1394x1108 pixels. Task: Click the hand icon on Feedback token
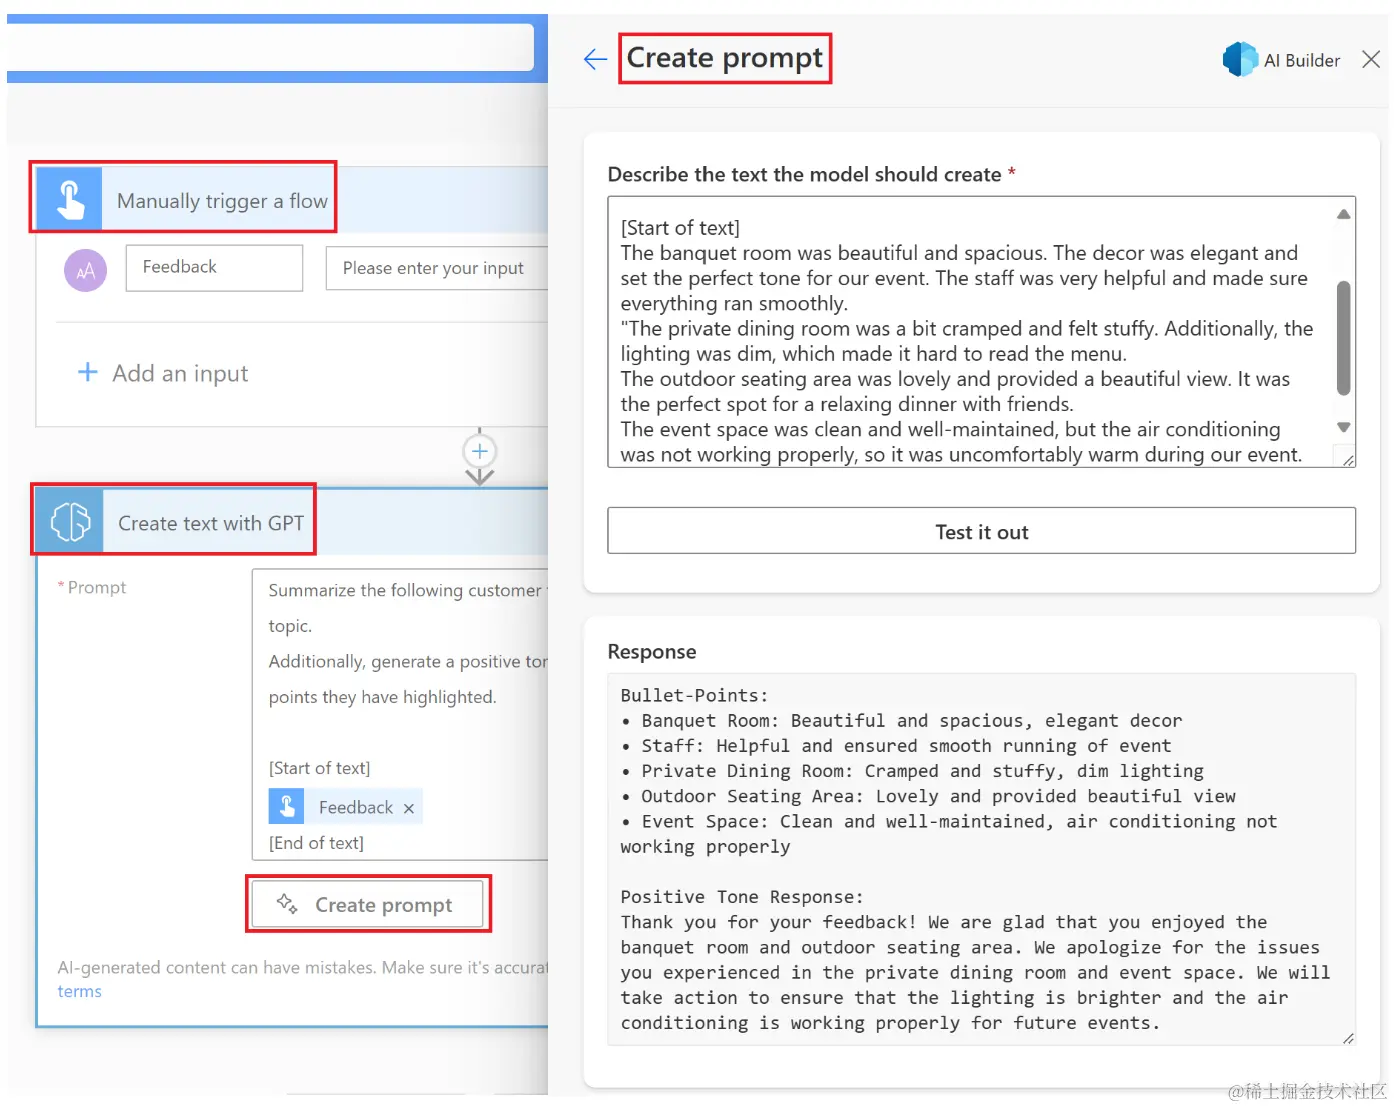coord(287,806)
